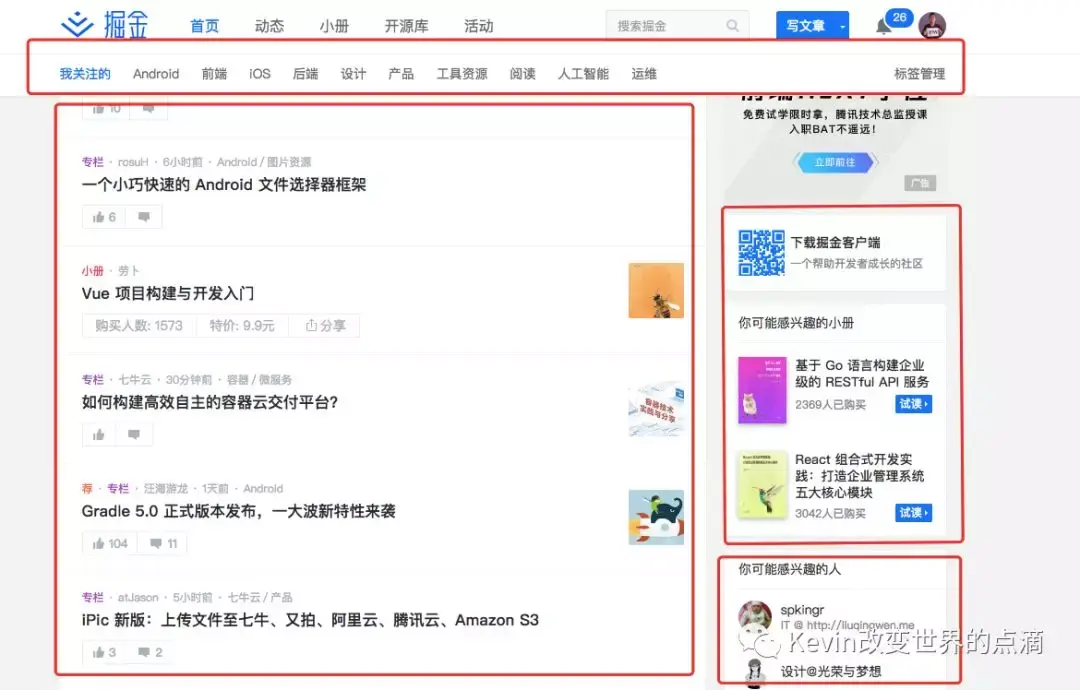Select the iOS category tab

pos(260,74)
